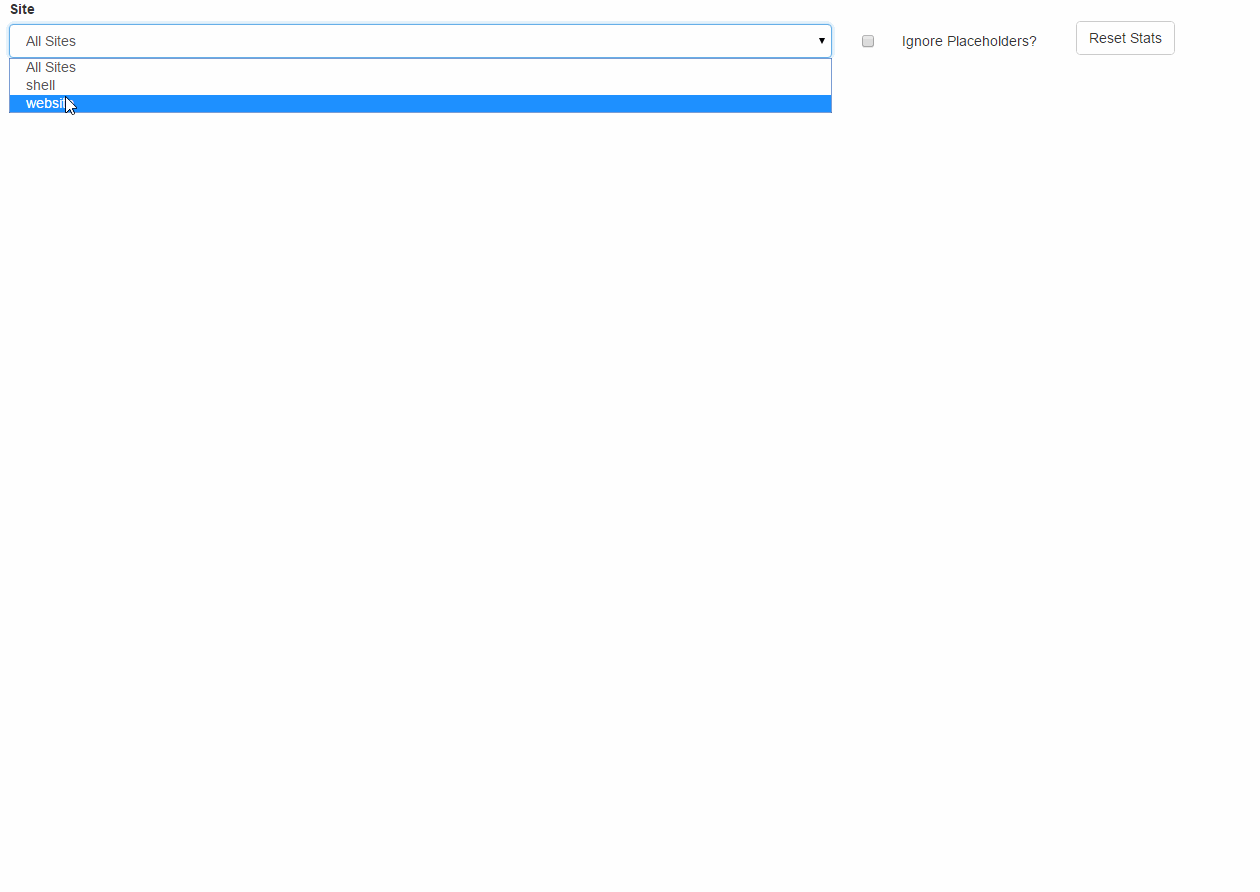Click the Reset Stats button

[1125, 38]
